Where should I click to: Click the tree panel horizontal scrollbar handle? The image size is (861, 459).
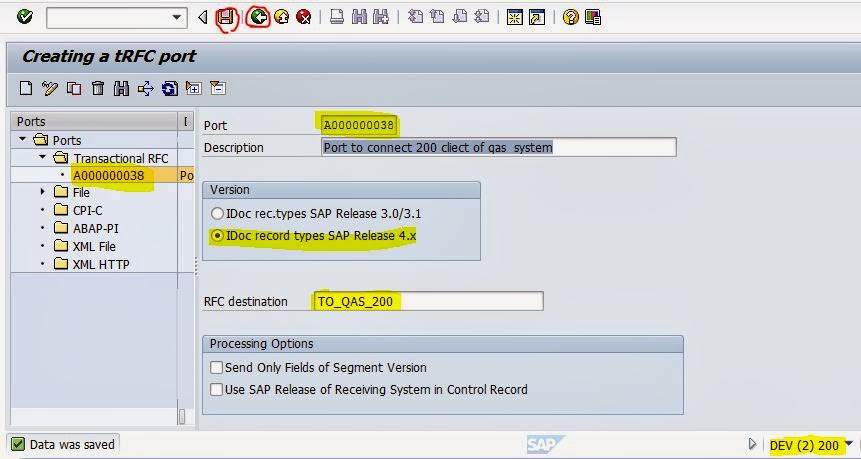tap(182, 417)
